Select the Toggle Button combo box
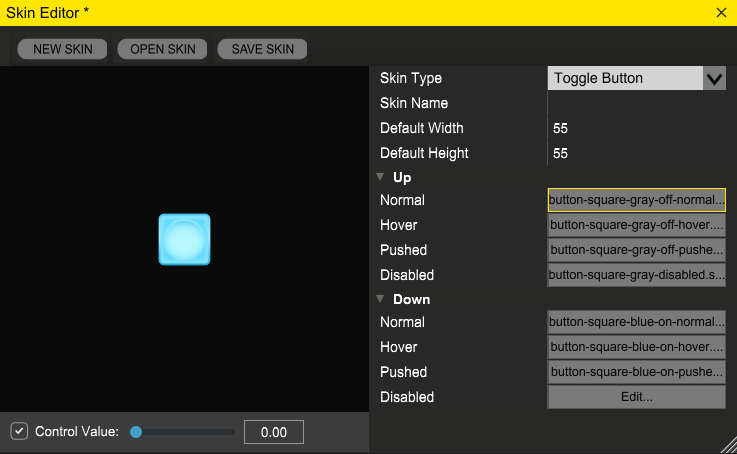 [x=636, y=78]
